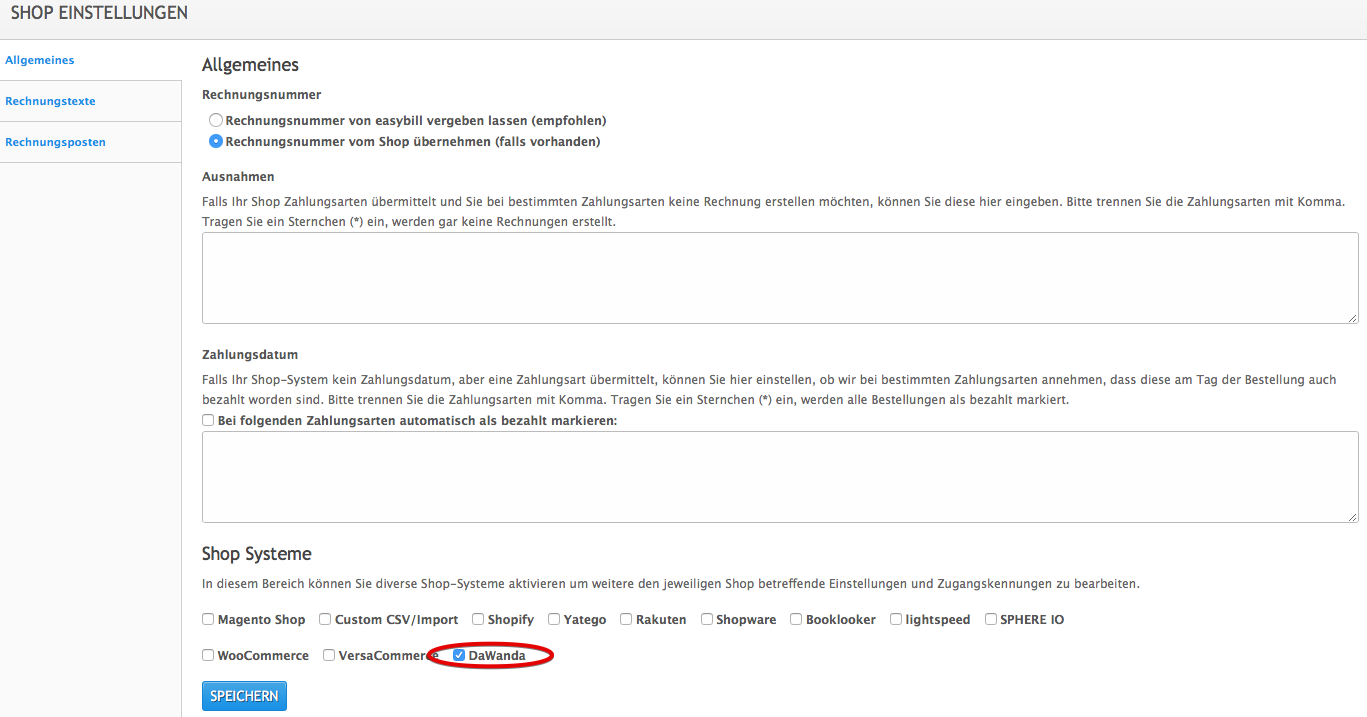1367x717 pixels.
Task: Check the Custom CSV/Import checkbox
Action: [x=325, y=619]
